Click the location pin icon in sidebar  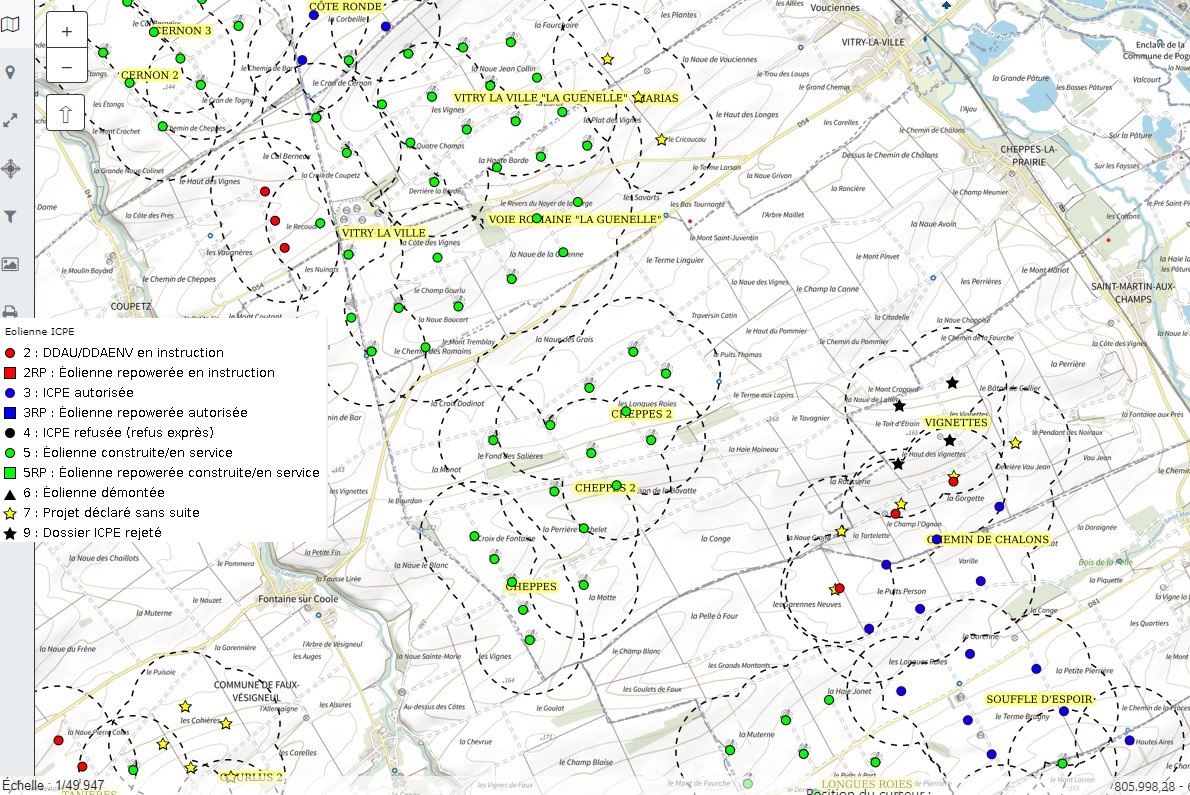[x=10, y=72]
